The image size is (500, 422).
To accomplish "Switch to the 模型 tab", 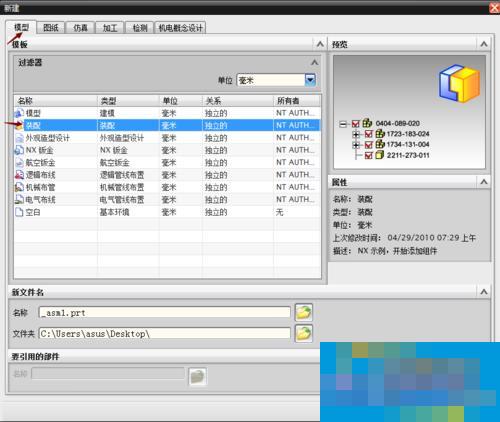I will [x=21, y=27].
